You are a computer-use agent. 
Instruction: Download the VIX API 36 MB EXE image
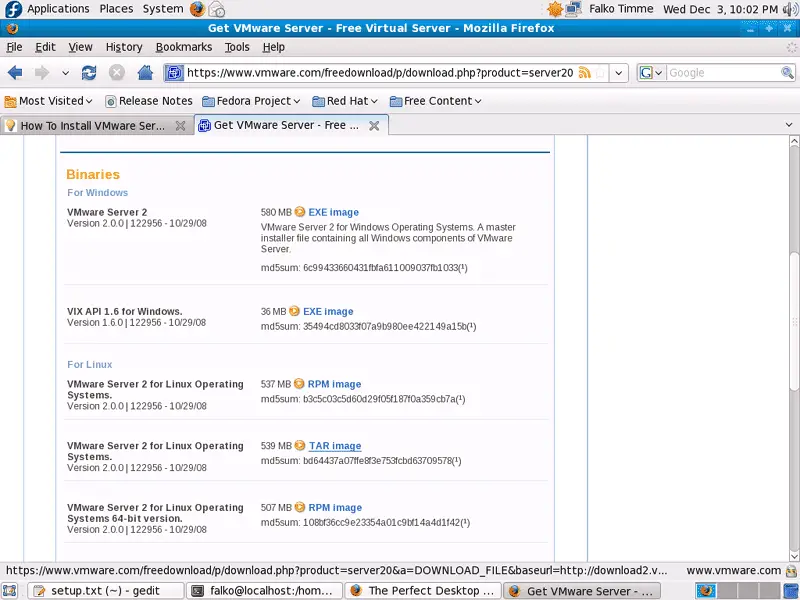pos(328,311)
